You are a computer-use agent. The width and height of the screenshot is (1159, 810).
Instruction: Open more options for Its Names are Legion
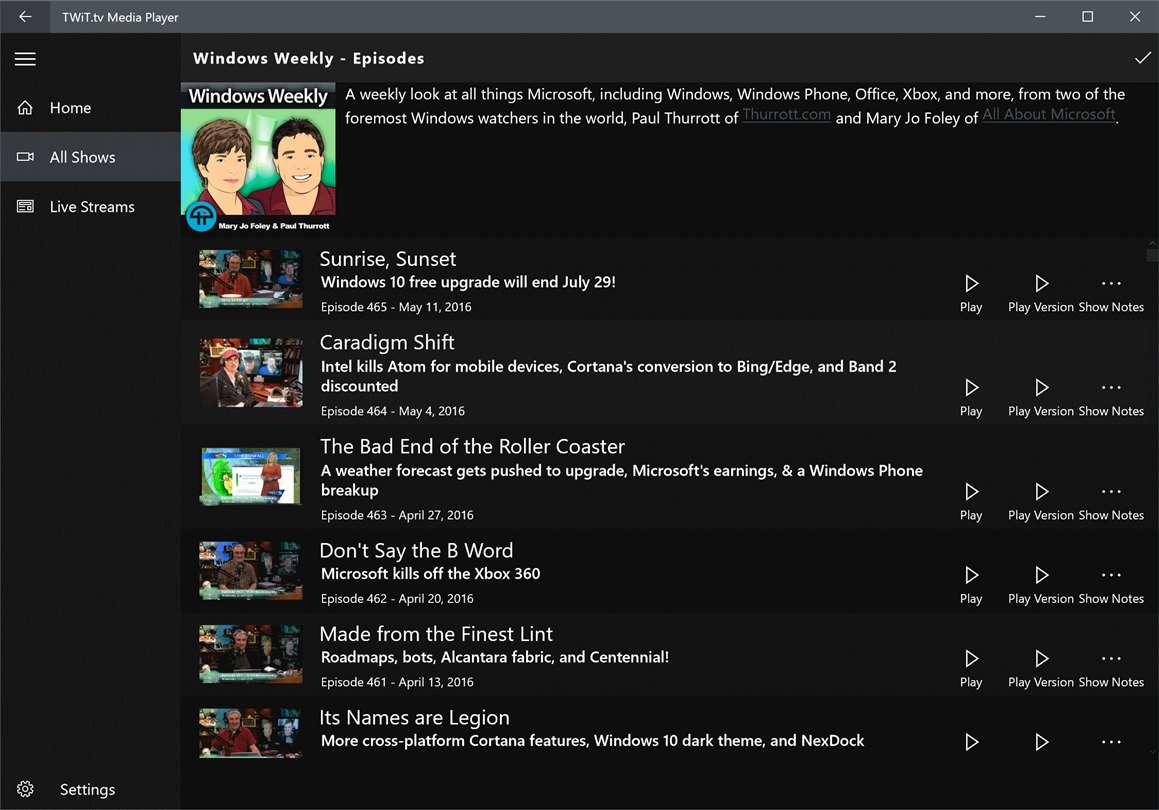(1111, 742)
